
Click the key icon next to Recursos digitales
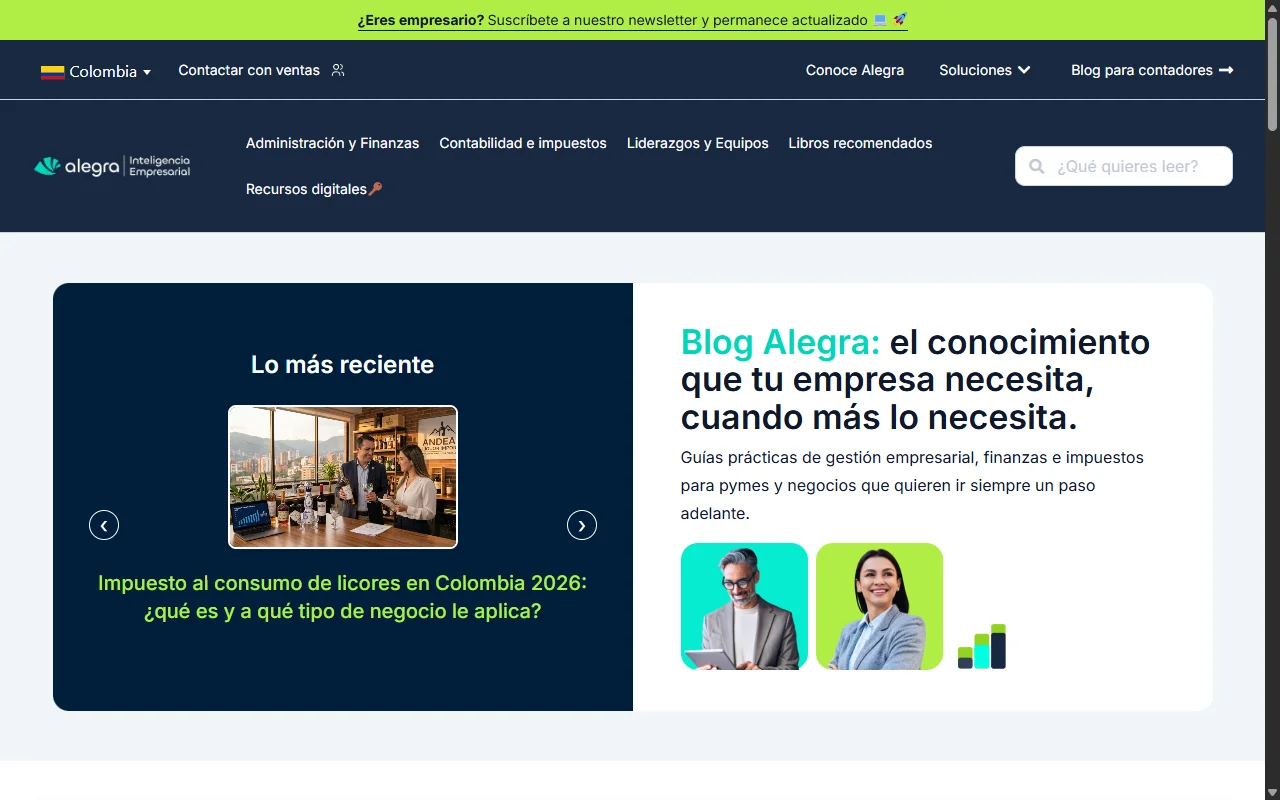(x=376, y=189)
